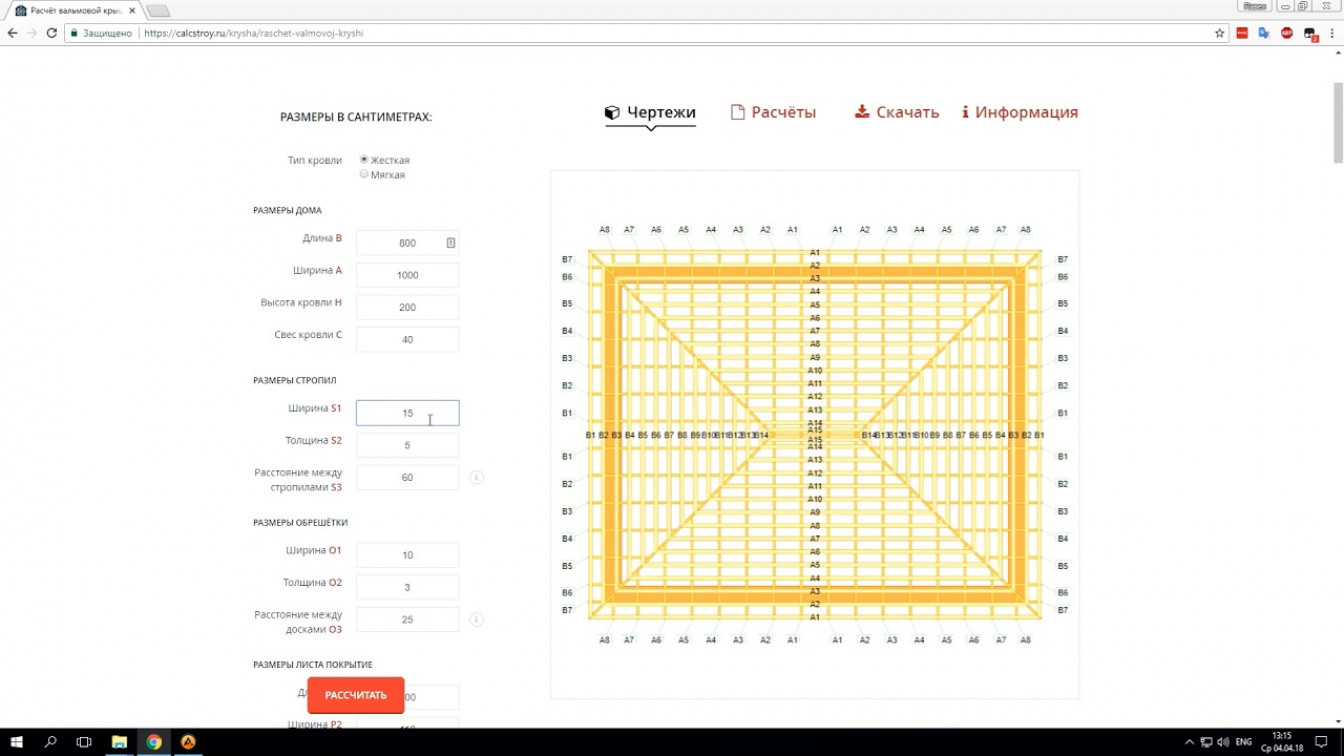Open Task View on the taskbar

tap(84, 742)
